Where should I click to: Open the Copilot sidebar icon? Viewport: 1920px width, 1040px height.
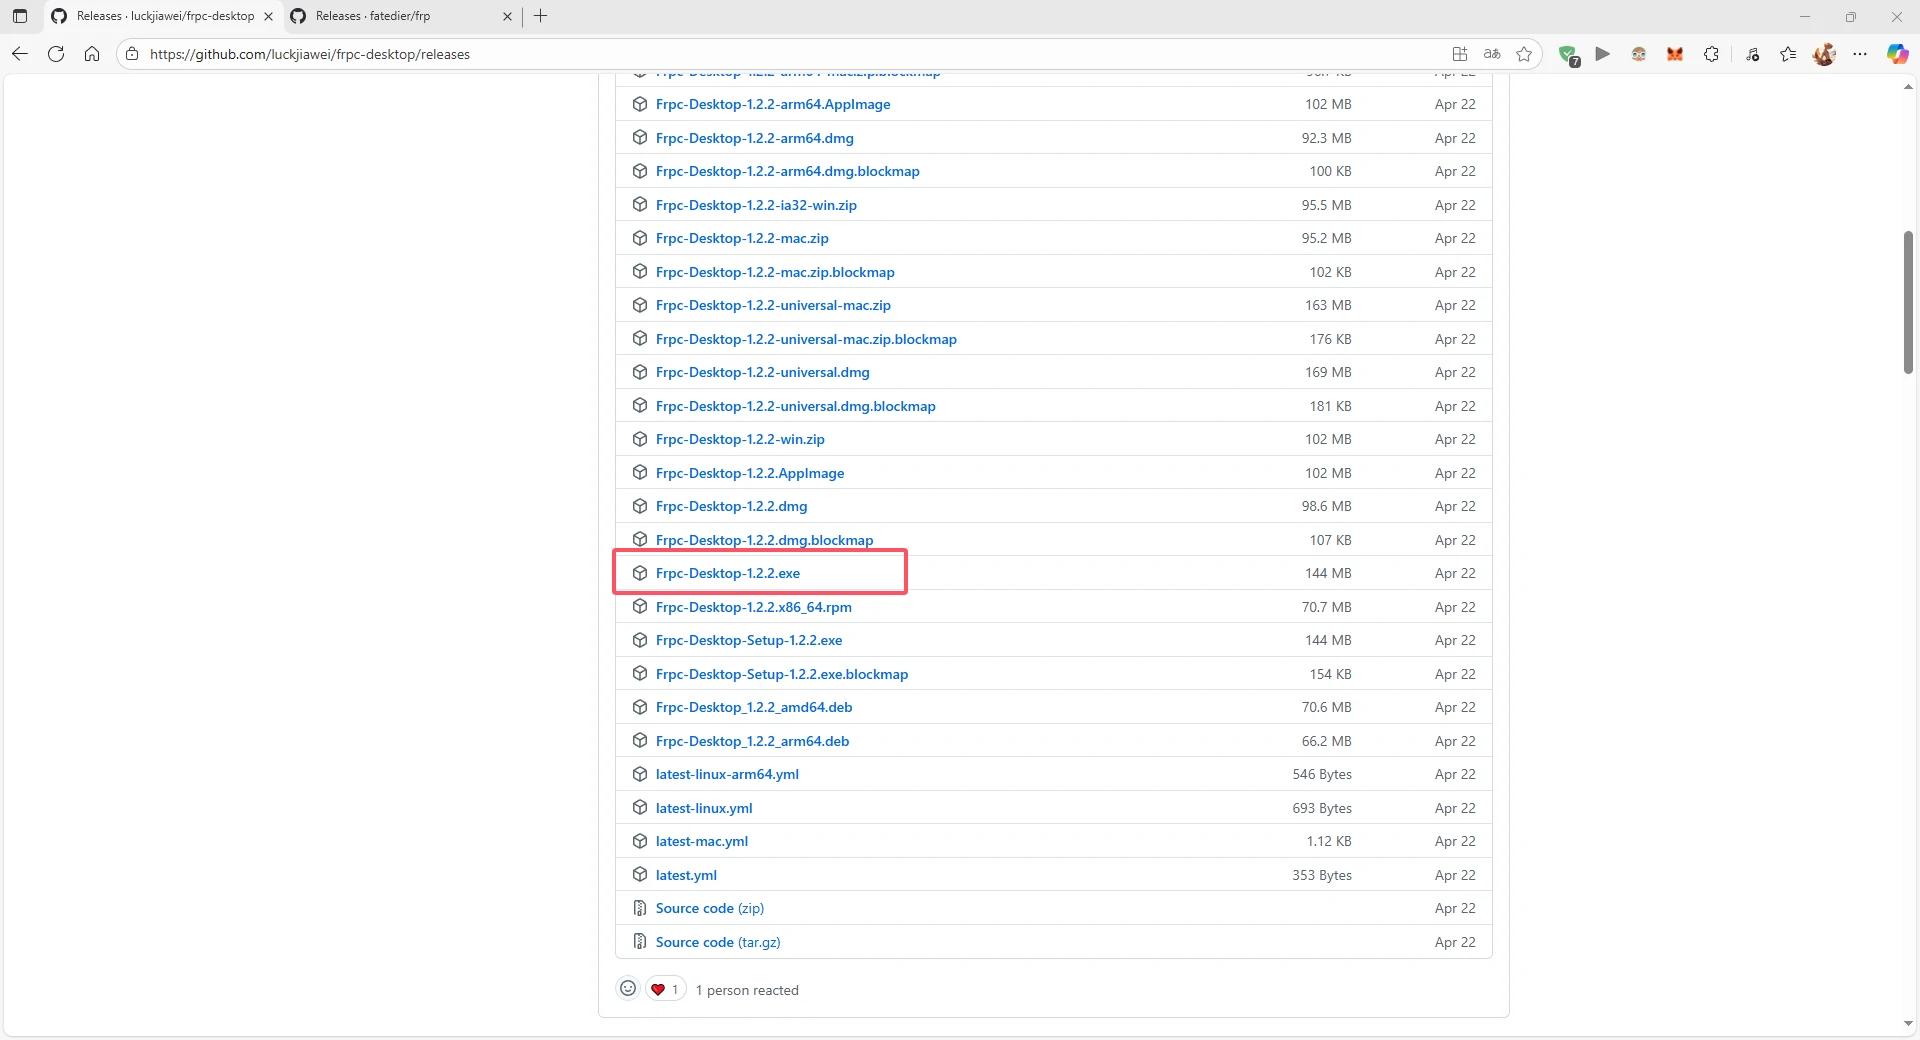[1896, 54]
